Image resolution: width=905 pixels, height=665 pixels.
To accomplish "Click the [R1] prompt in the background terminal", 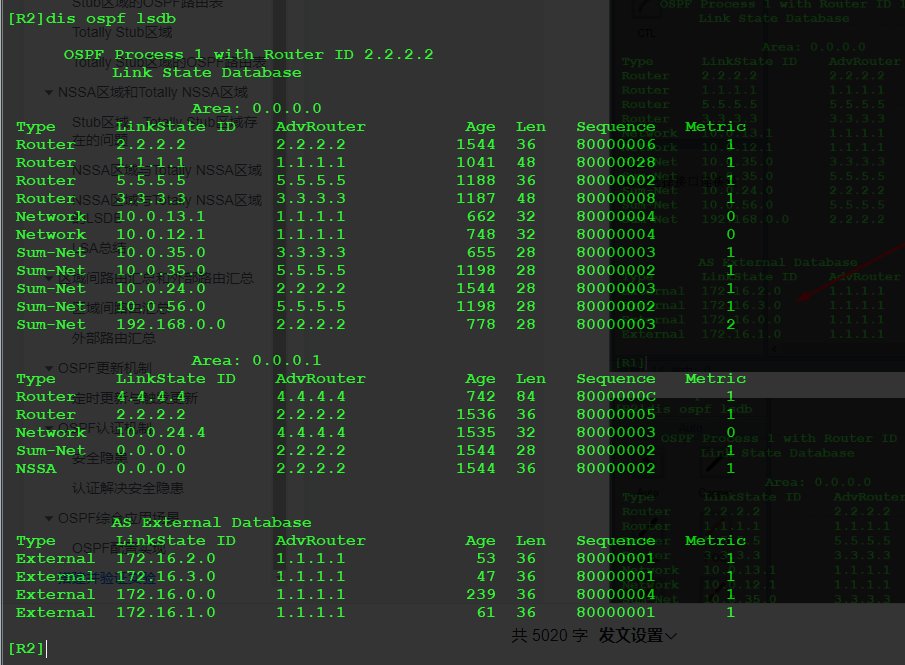I will (x=630, y=363).
